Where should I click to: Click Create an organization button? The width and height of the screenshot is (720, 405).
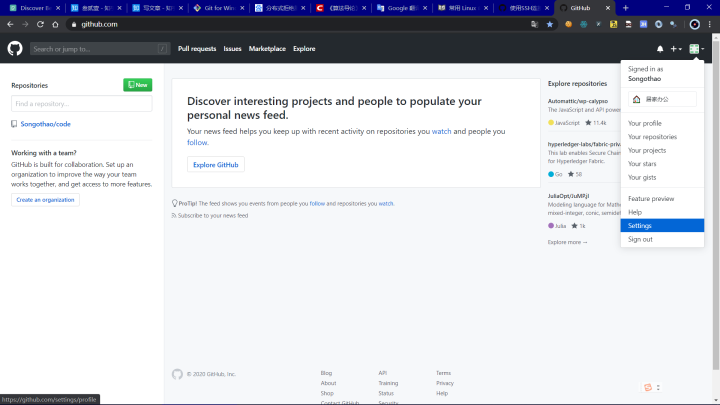(x=45, y=200)
